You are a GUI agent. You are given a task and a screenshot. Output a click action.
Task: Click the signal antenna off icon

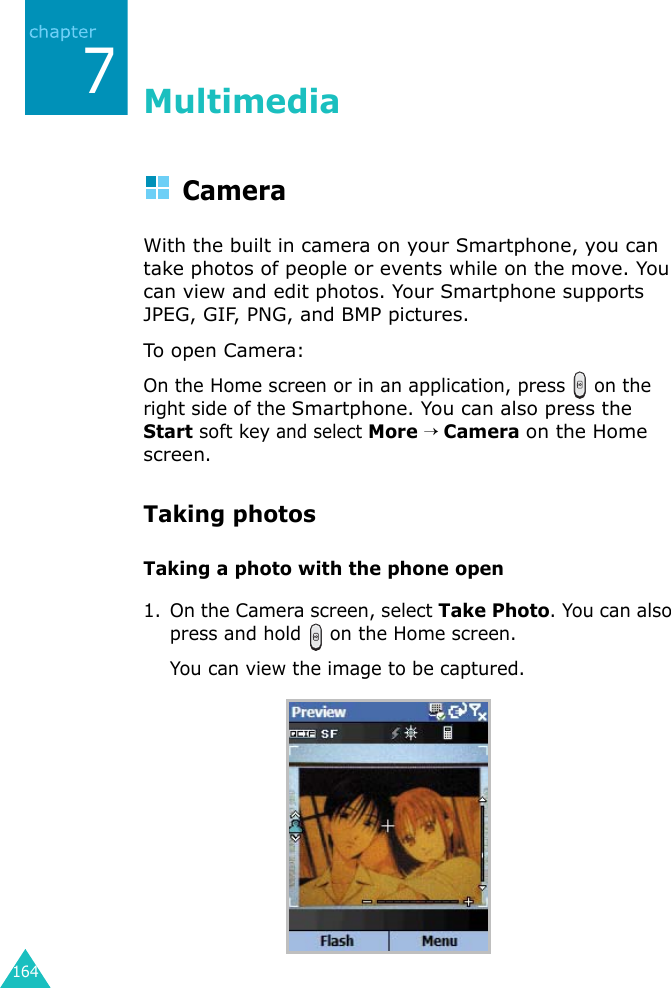click(x=478, y=712)
